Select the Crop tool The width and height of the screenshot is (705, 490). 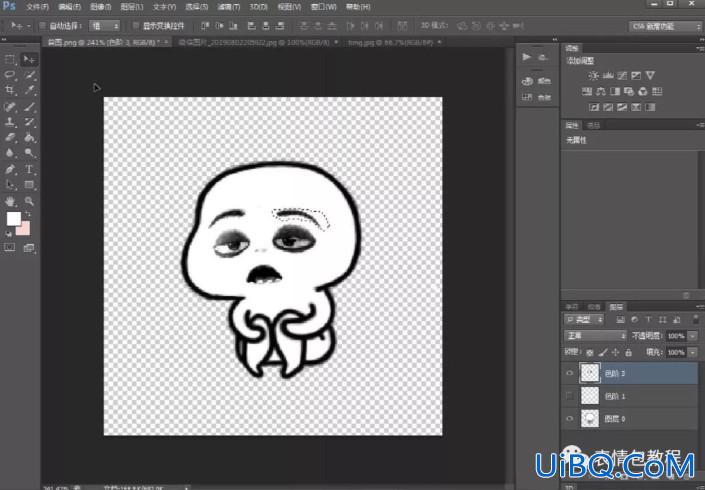[x=10, y=90]
